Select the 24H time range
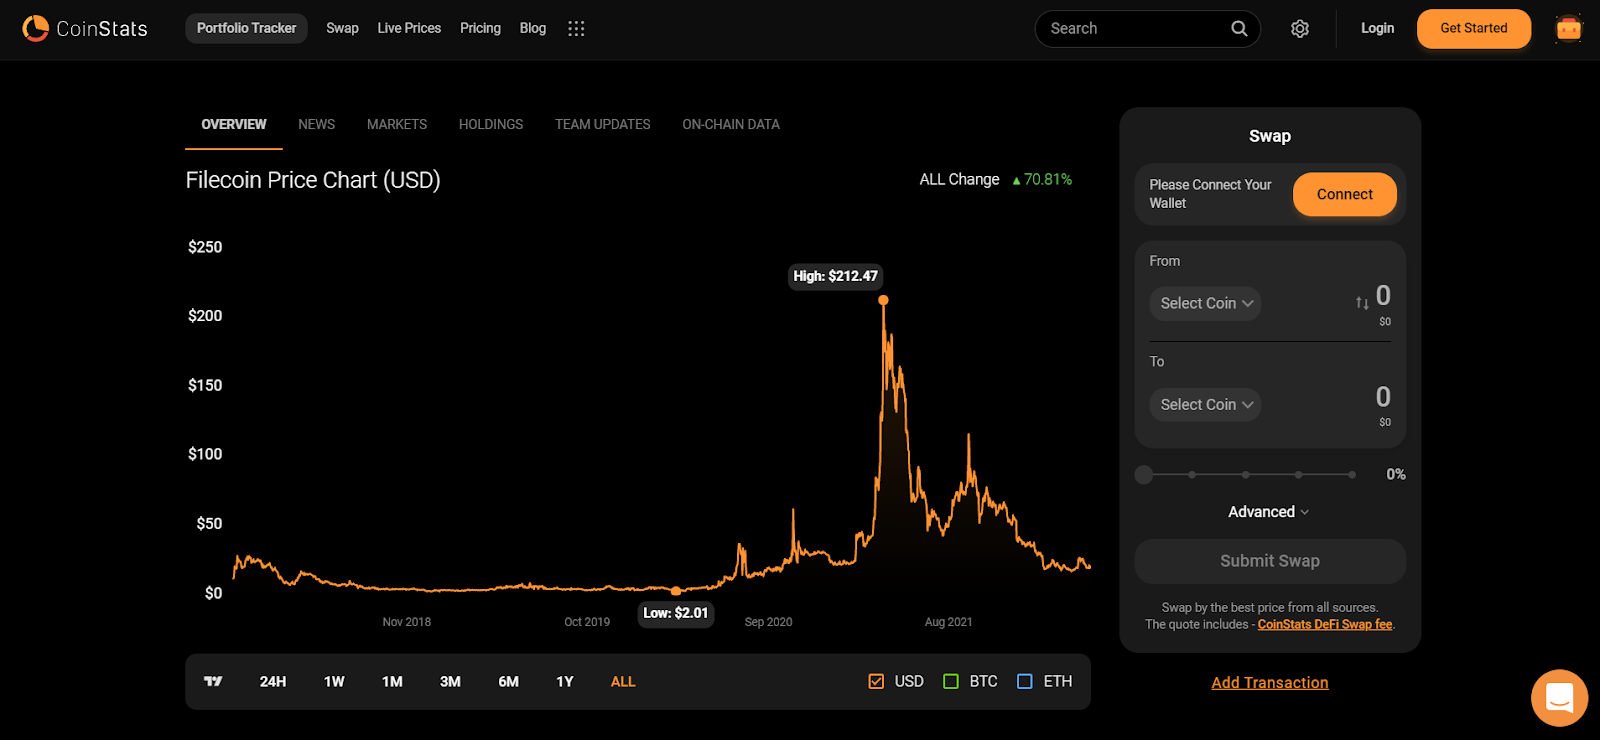1600x740 pixels. point(273,681)
